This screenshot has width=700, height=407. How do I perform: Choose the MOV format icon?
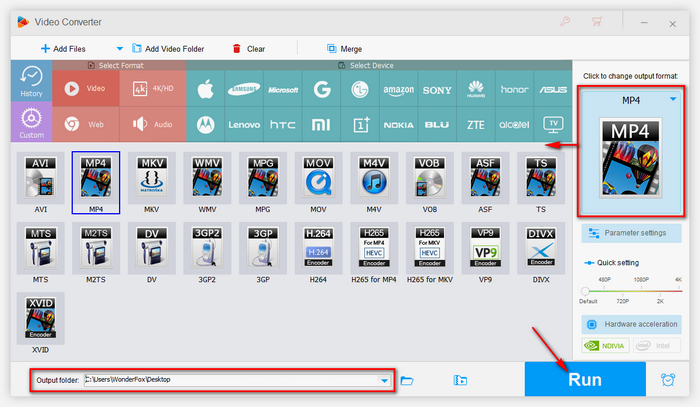click(318, 179)
